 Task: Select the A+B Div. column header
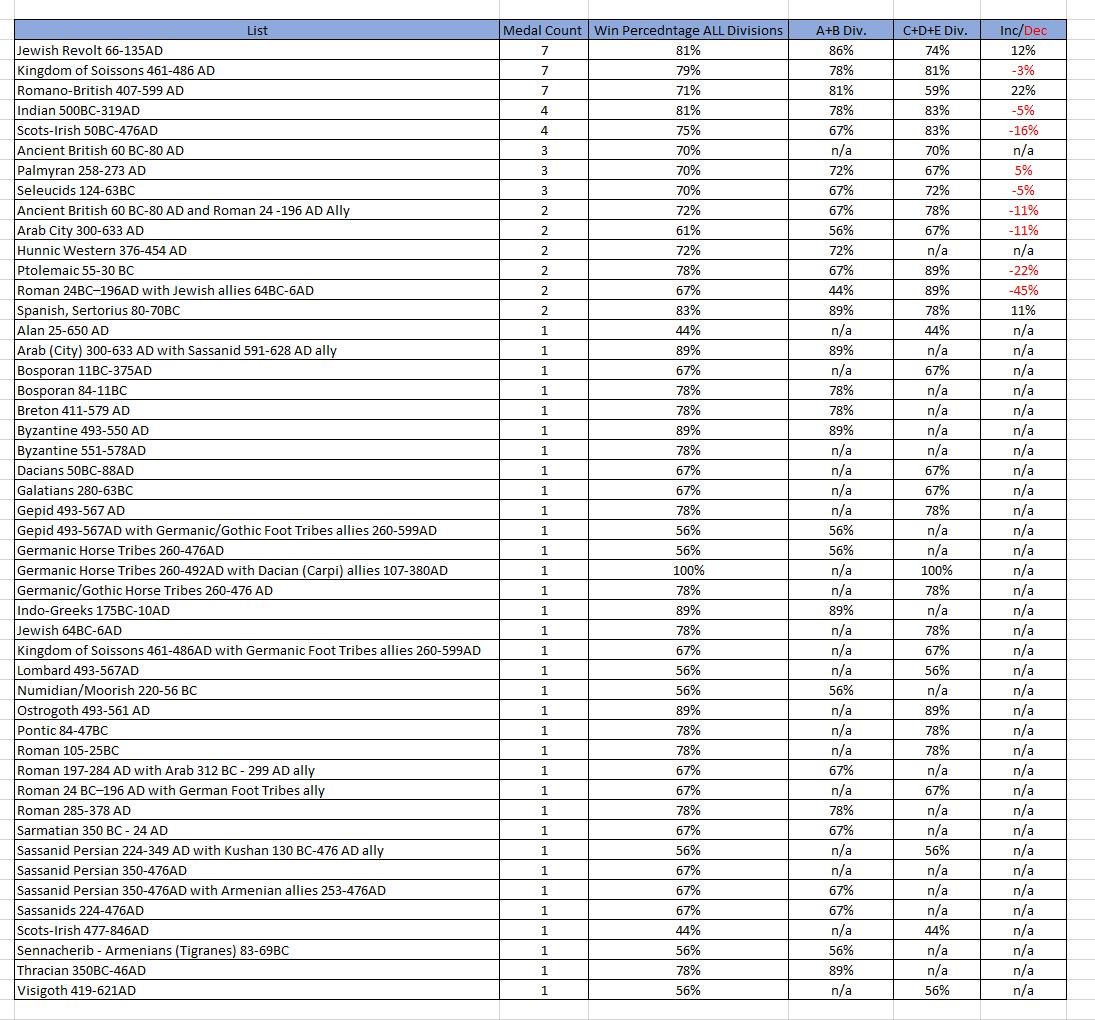click(841, 30)
